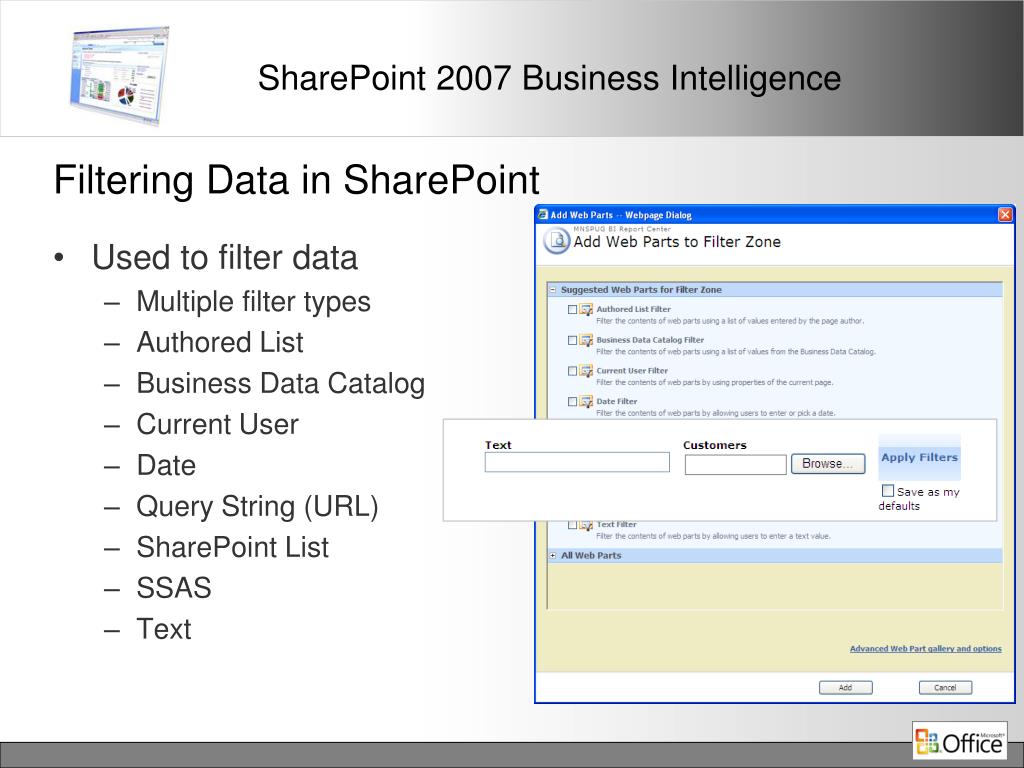This screenshot has height=768, width=1024.
Task: Click the Text Filter web part icon
Action: coord(586,525)
